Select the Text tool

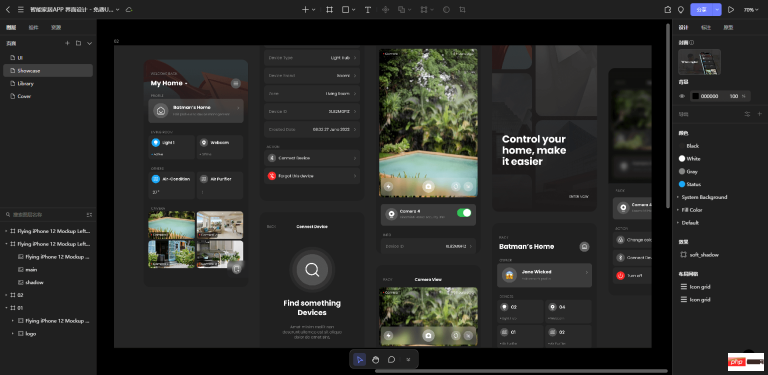click(x=367, y=9)
